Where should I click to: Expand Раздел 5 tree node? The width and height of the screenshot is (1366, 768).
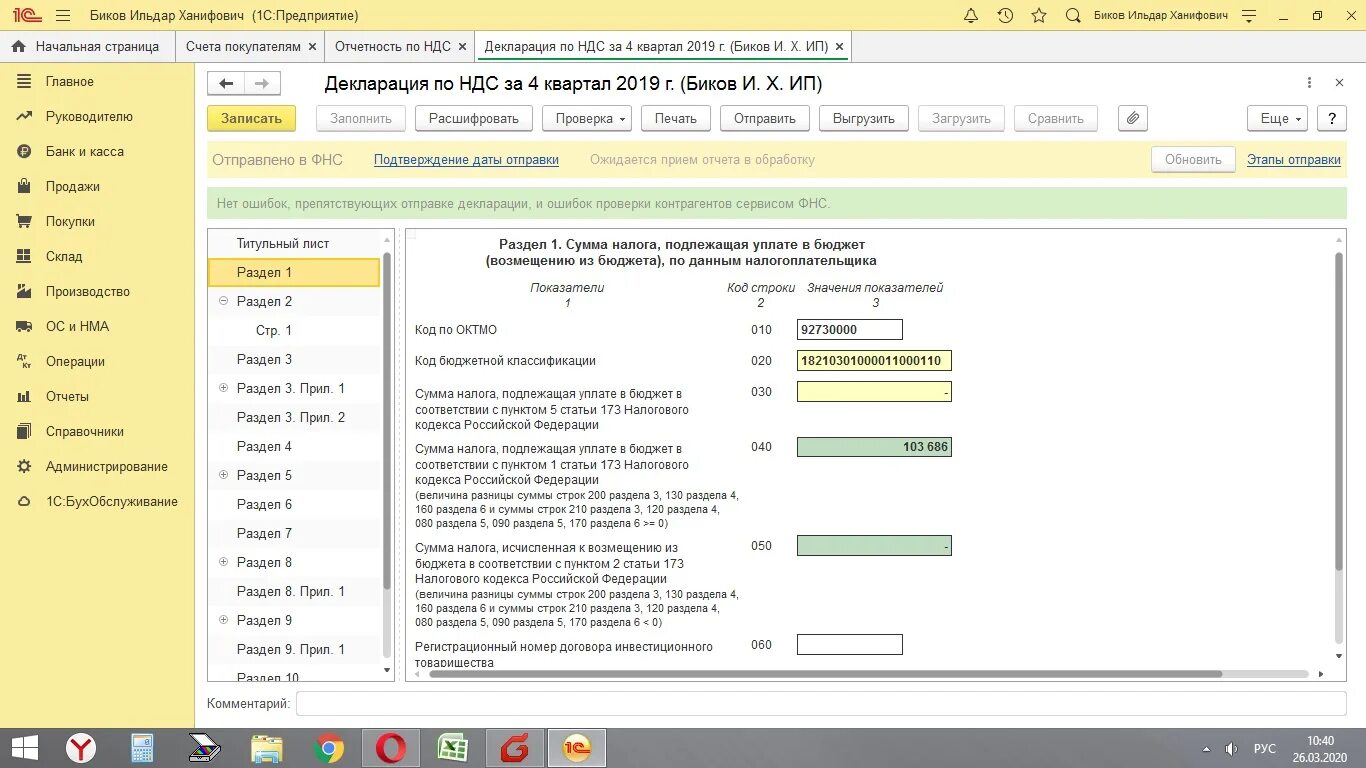(223, 475)
